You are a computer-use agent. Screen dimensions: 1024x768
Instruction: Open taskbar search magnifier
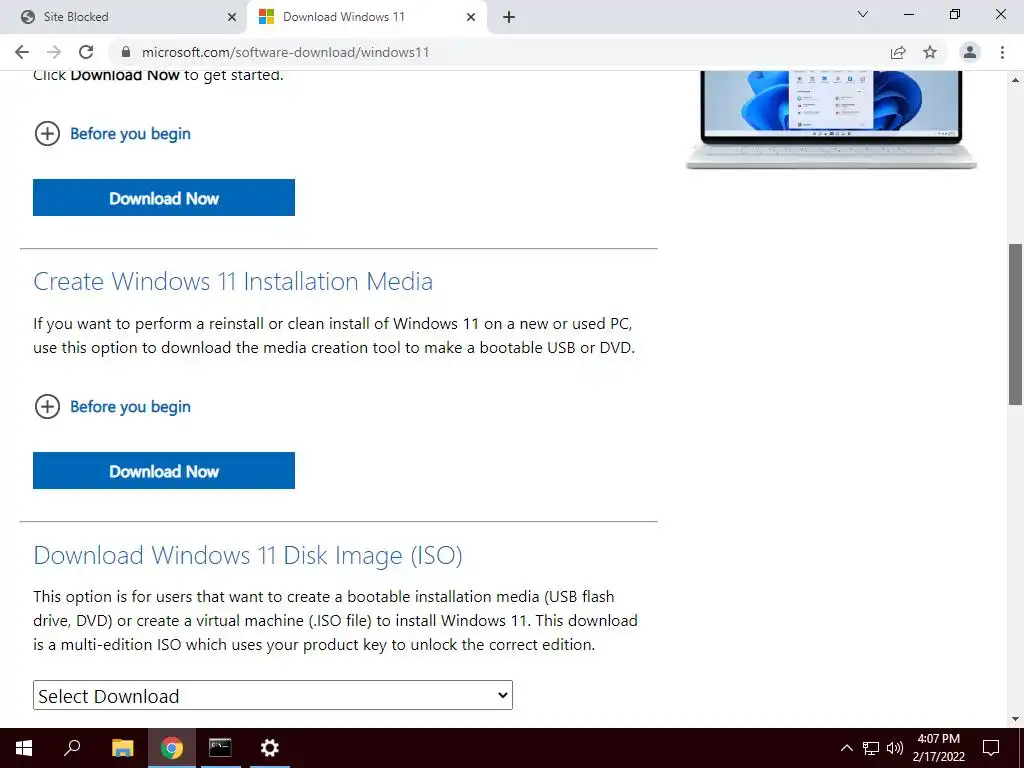pos(72,748)
